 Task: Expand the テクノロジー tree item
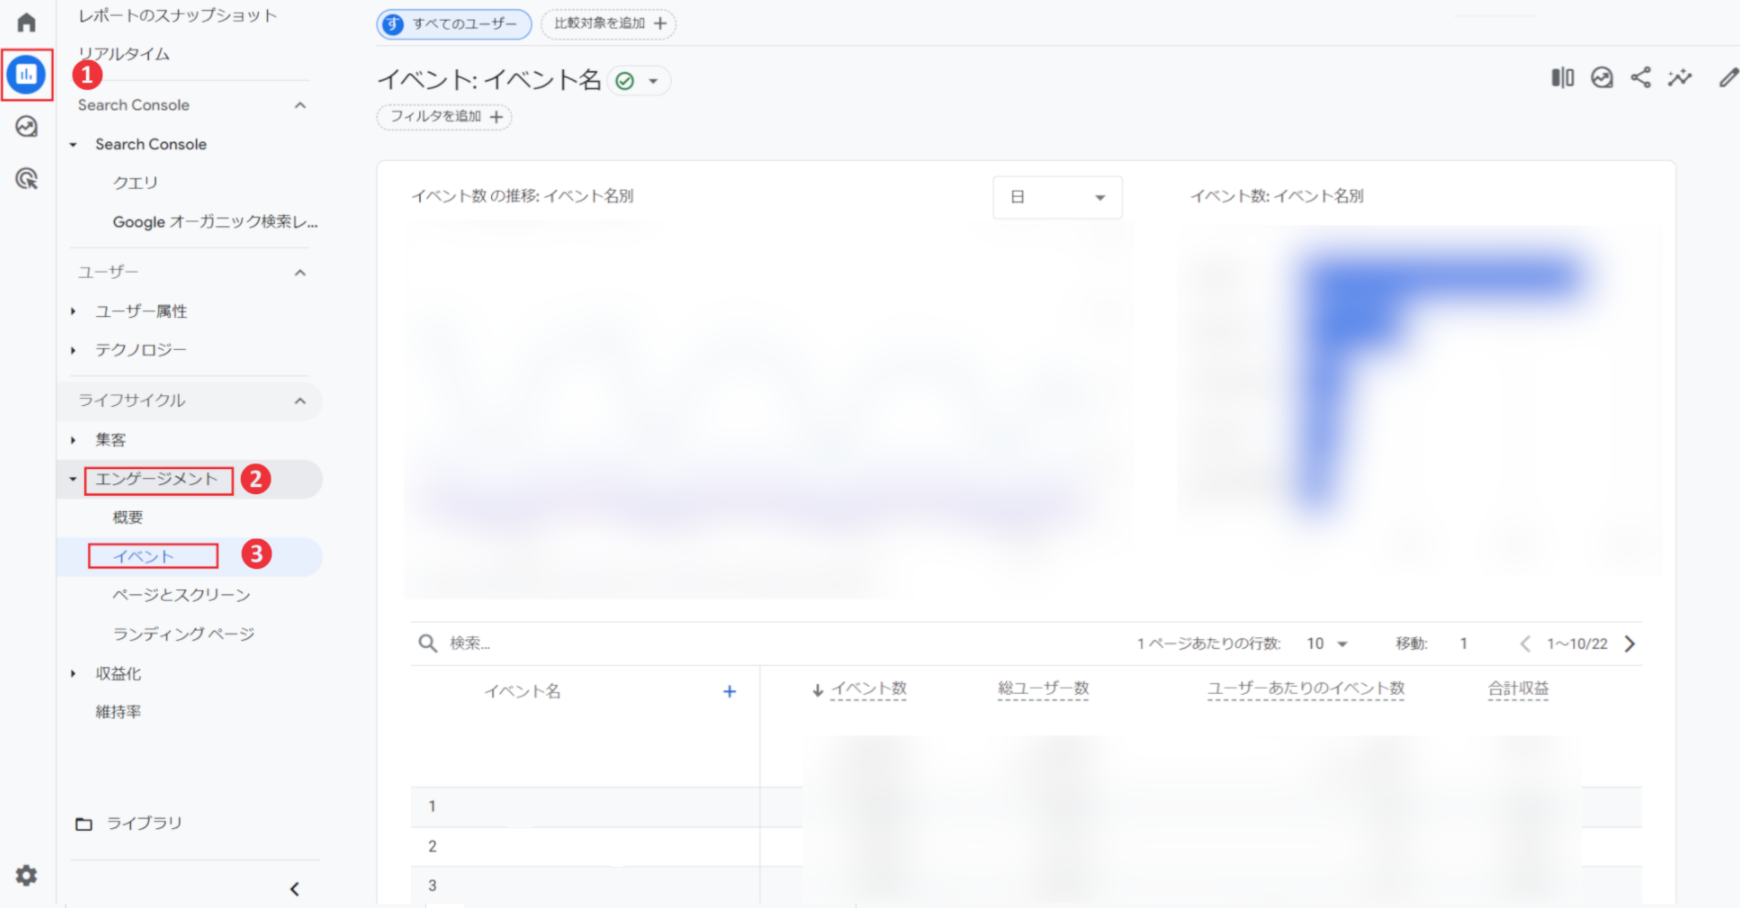click(x=73, y=350)
